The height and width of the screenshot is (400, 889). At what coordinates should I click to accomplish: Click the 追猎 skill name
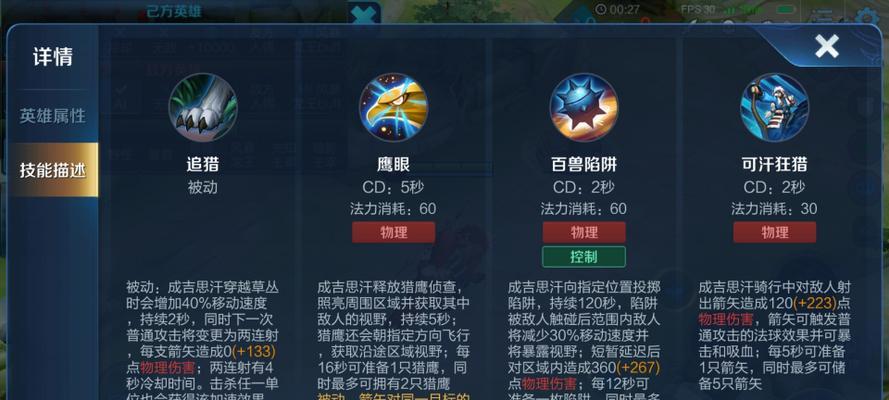pos(202,165)
